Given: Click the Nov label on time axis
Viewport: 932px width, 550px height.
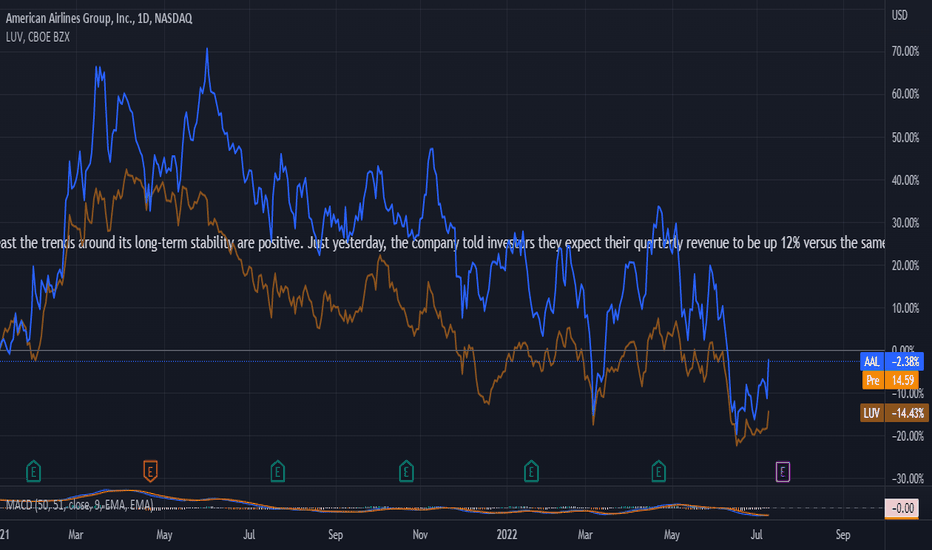Looking at the screenshot, I should (420, 535).
